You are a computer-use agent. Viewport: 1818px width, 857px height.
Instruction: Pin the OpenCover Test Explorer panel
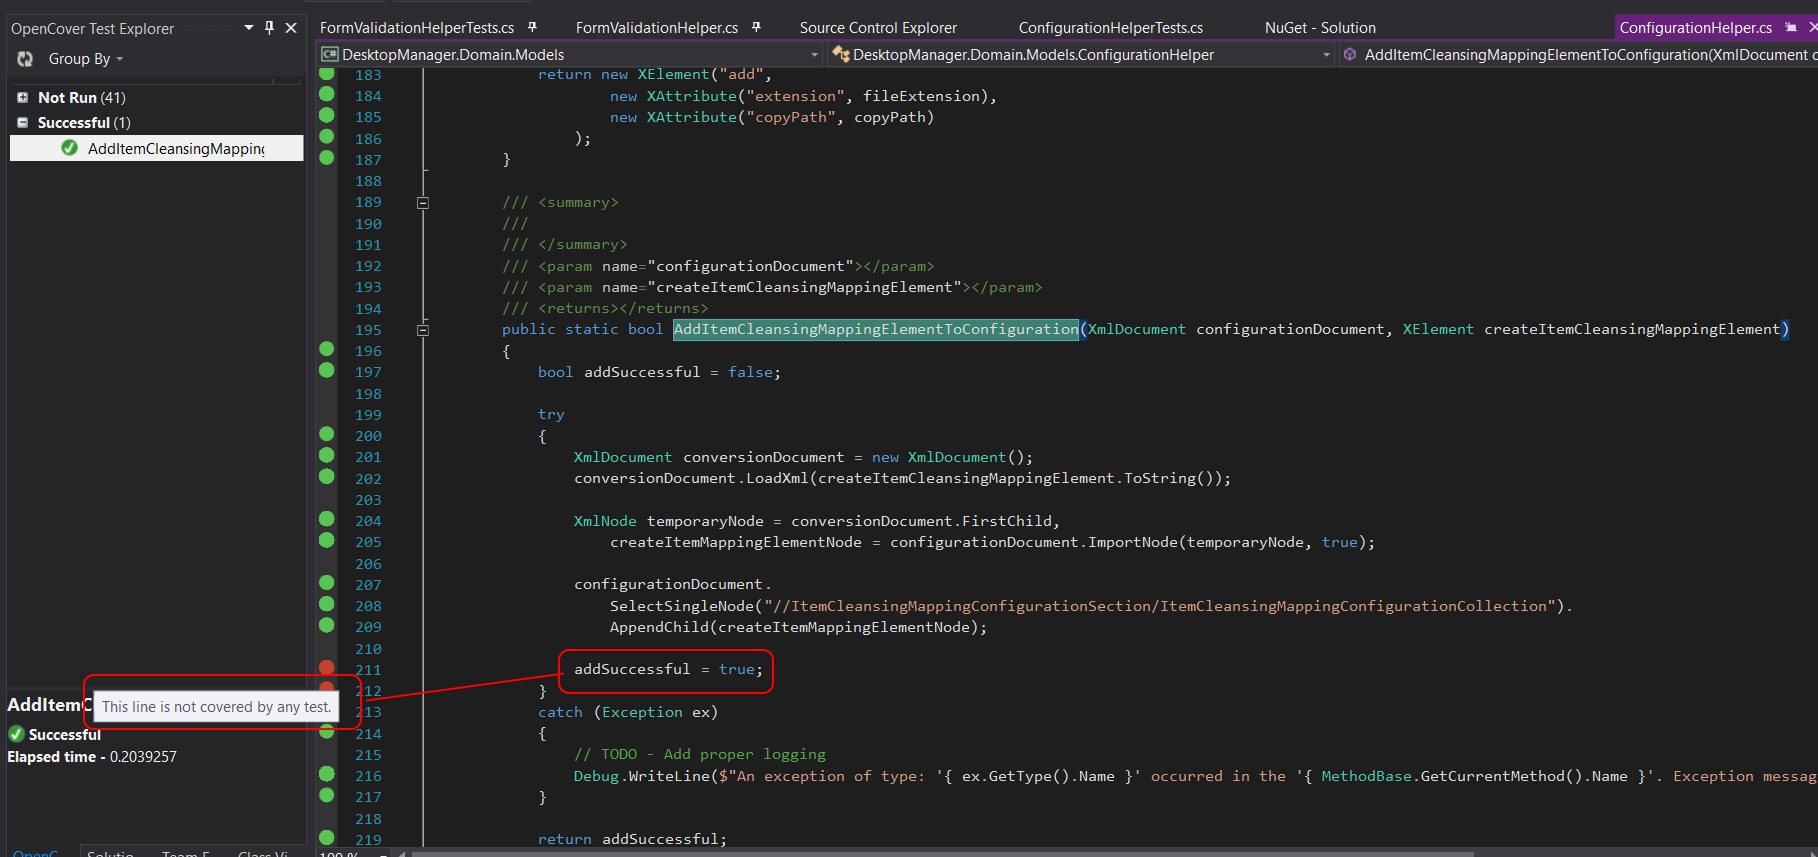(269, 28)
